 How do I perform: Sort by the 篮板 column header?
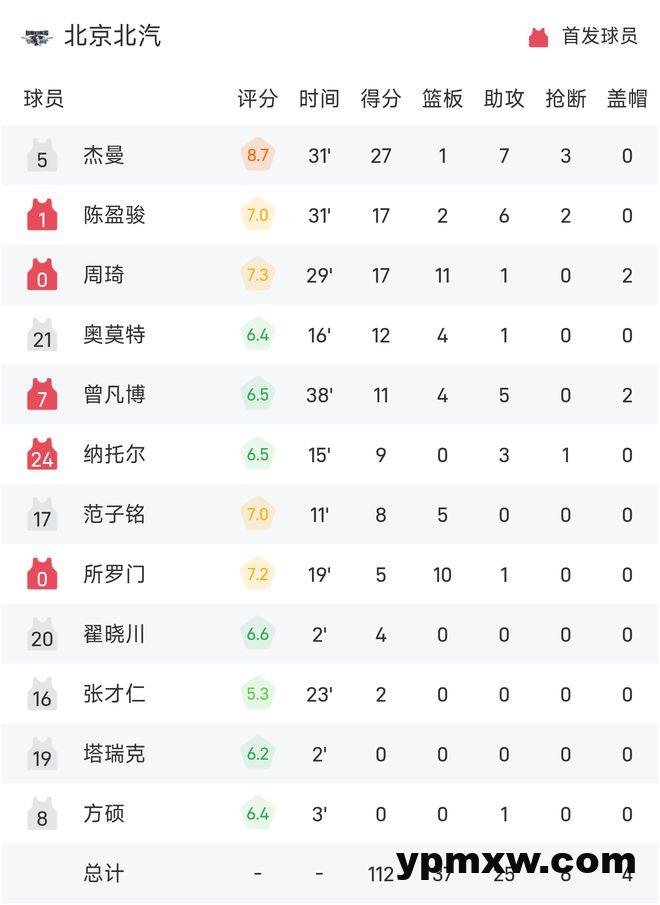pyautogui.click(x=442, y=99)
